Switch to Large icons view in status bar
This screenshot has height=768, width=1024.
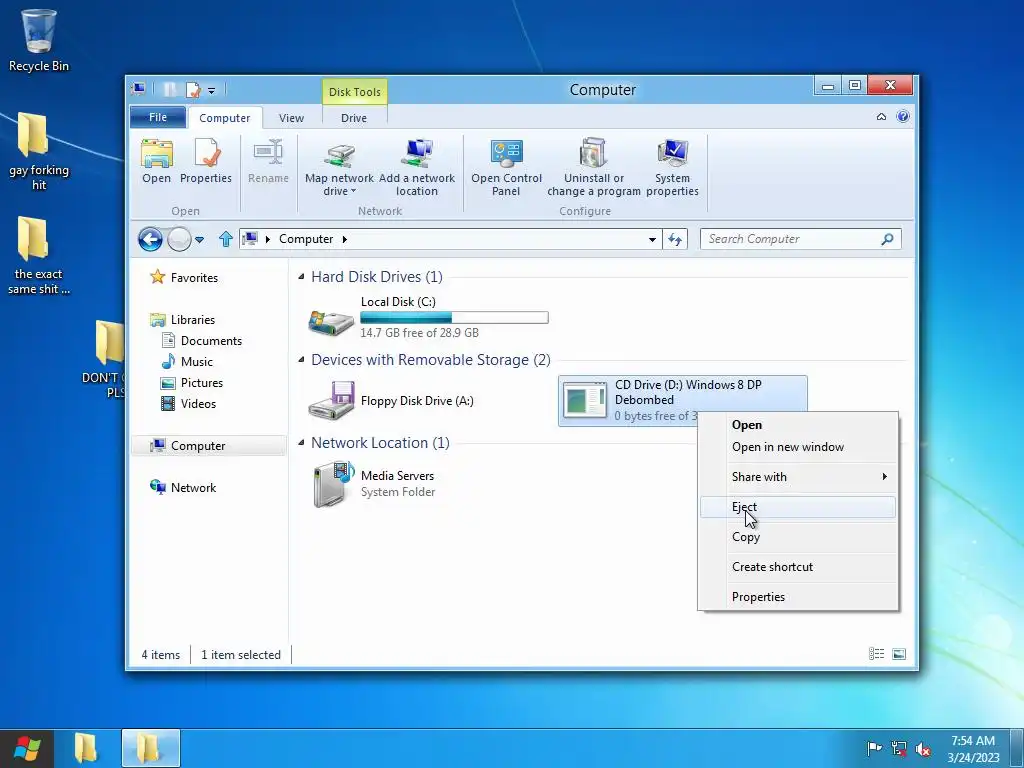(899, 654)
